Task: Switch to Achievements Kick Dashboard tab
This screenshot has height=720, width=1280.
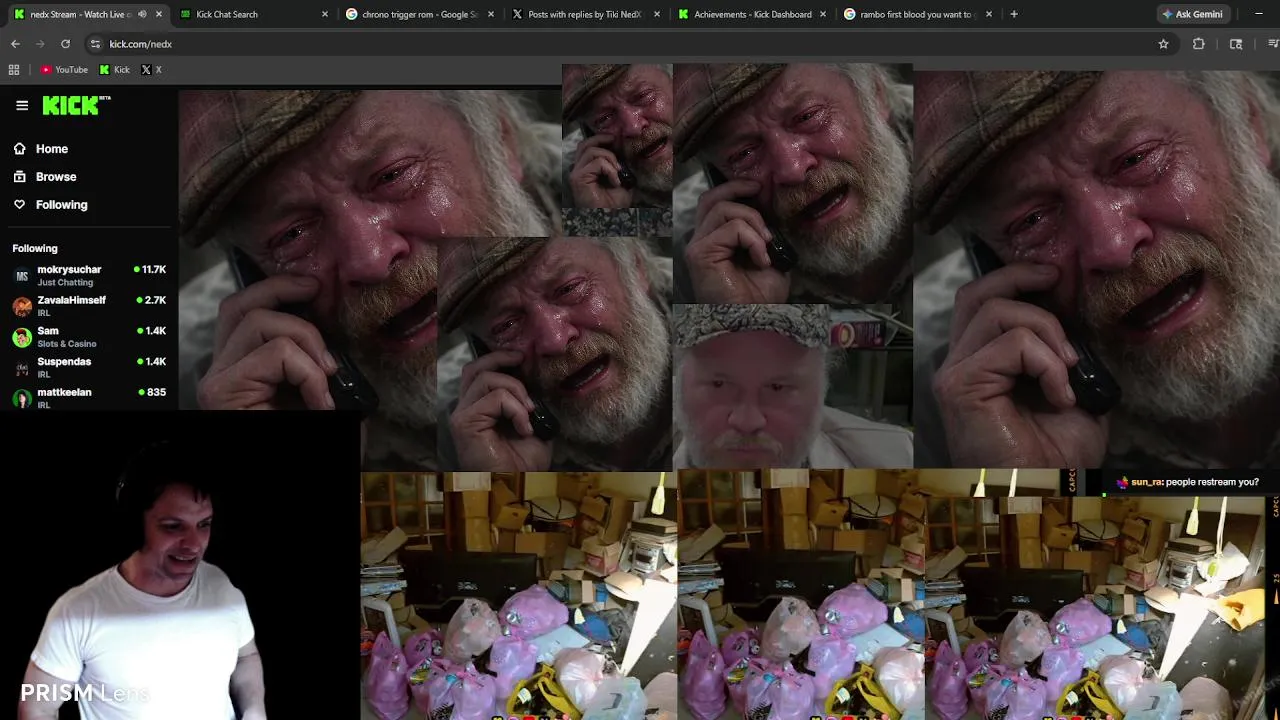Action: tap(752, 14)
